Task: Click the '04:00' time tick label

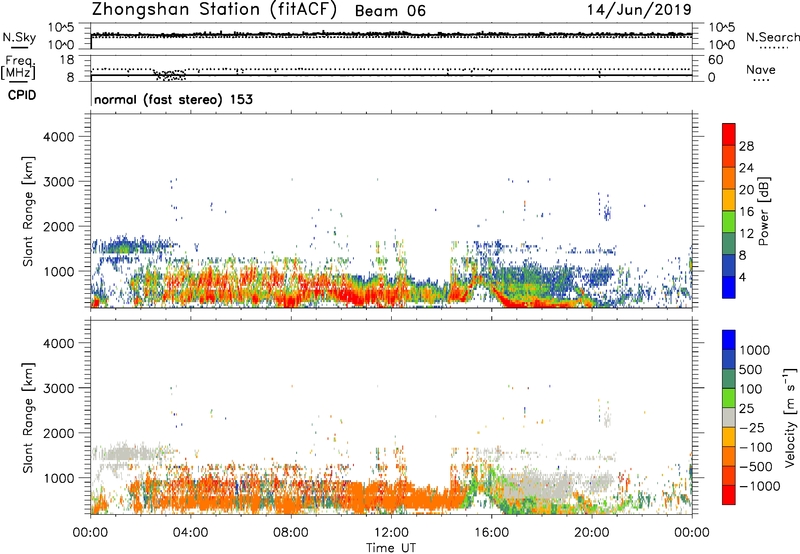Action: (x=190, y=533)
